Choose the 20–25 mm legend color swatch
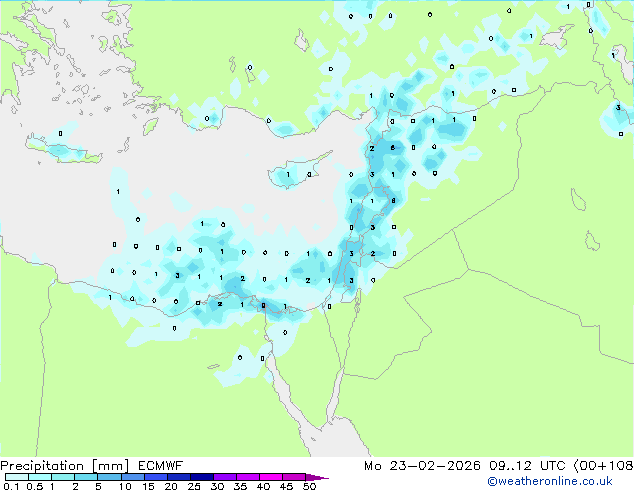The height and width of the screenshot is (490, 634). point(178,477)
